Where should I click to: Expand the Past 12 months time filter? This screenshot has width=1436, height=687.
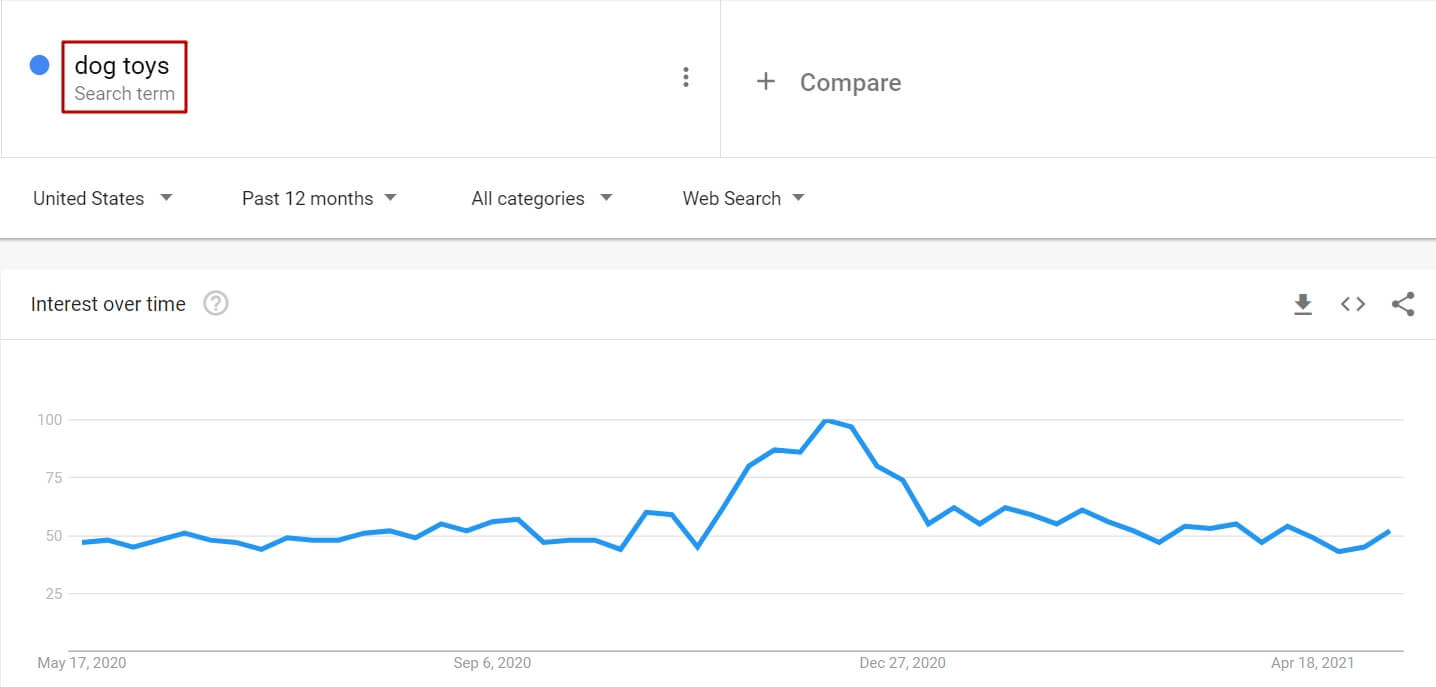point(319,198)
